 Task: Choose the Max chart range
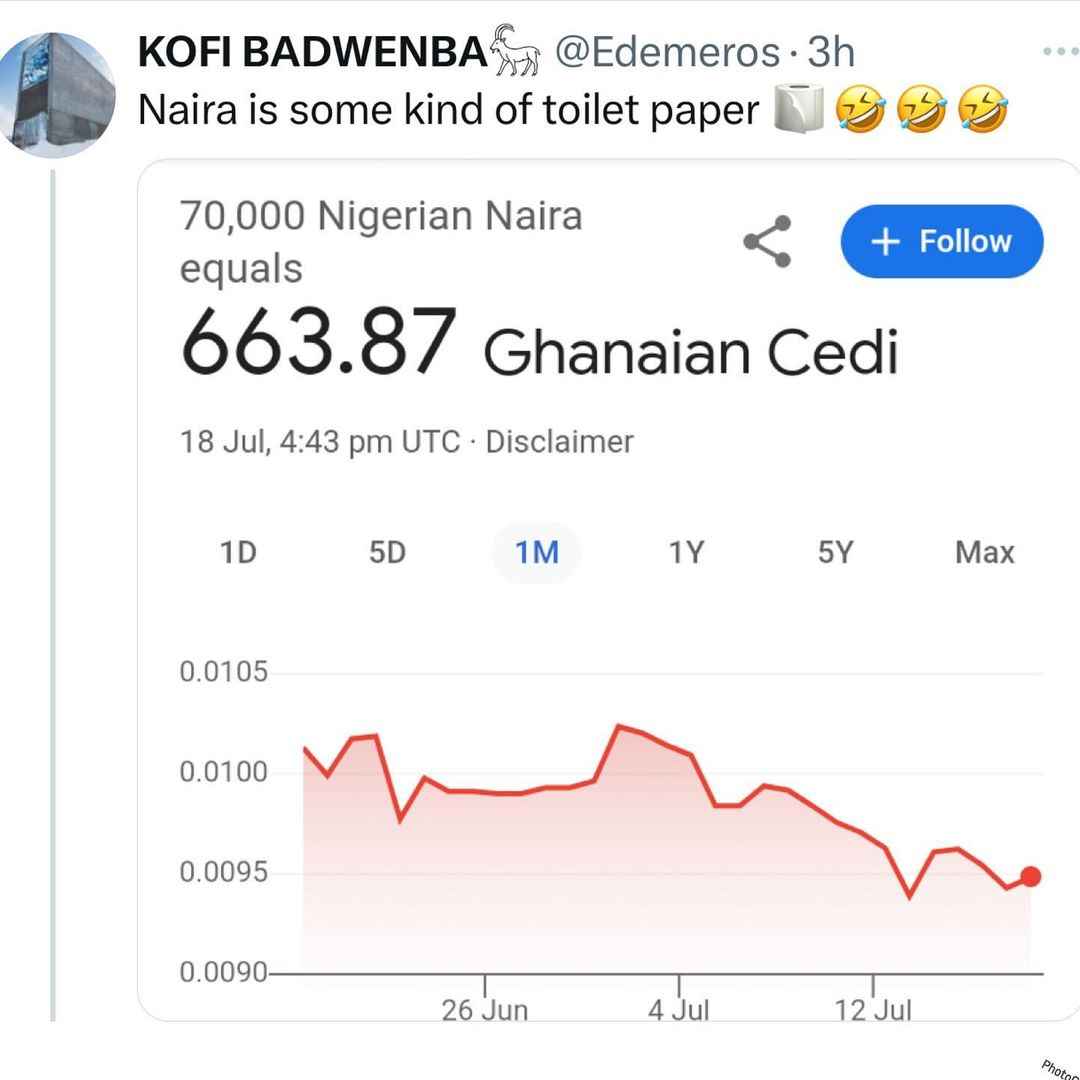pyautogui.click(x=984, y=552)
